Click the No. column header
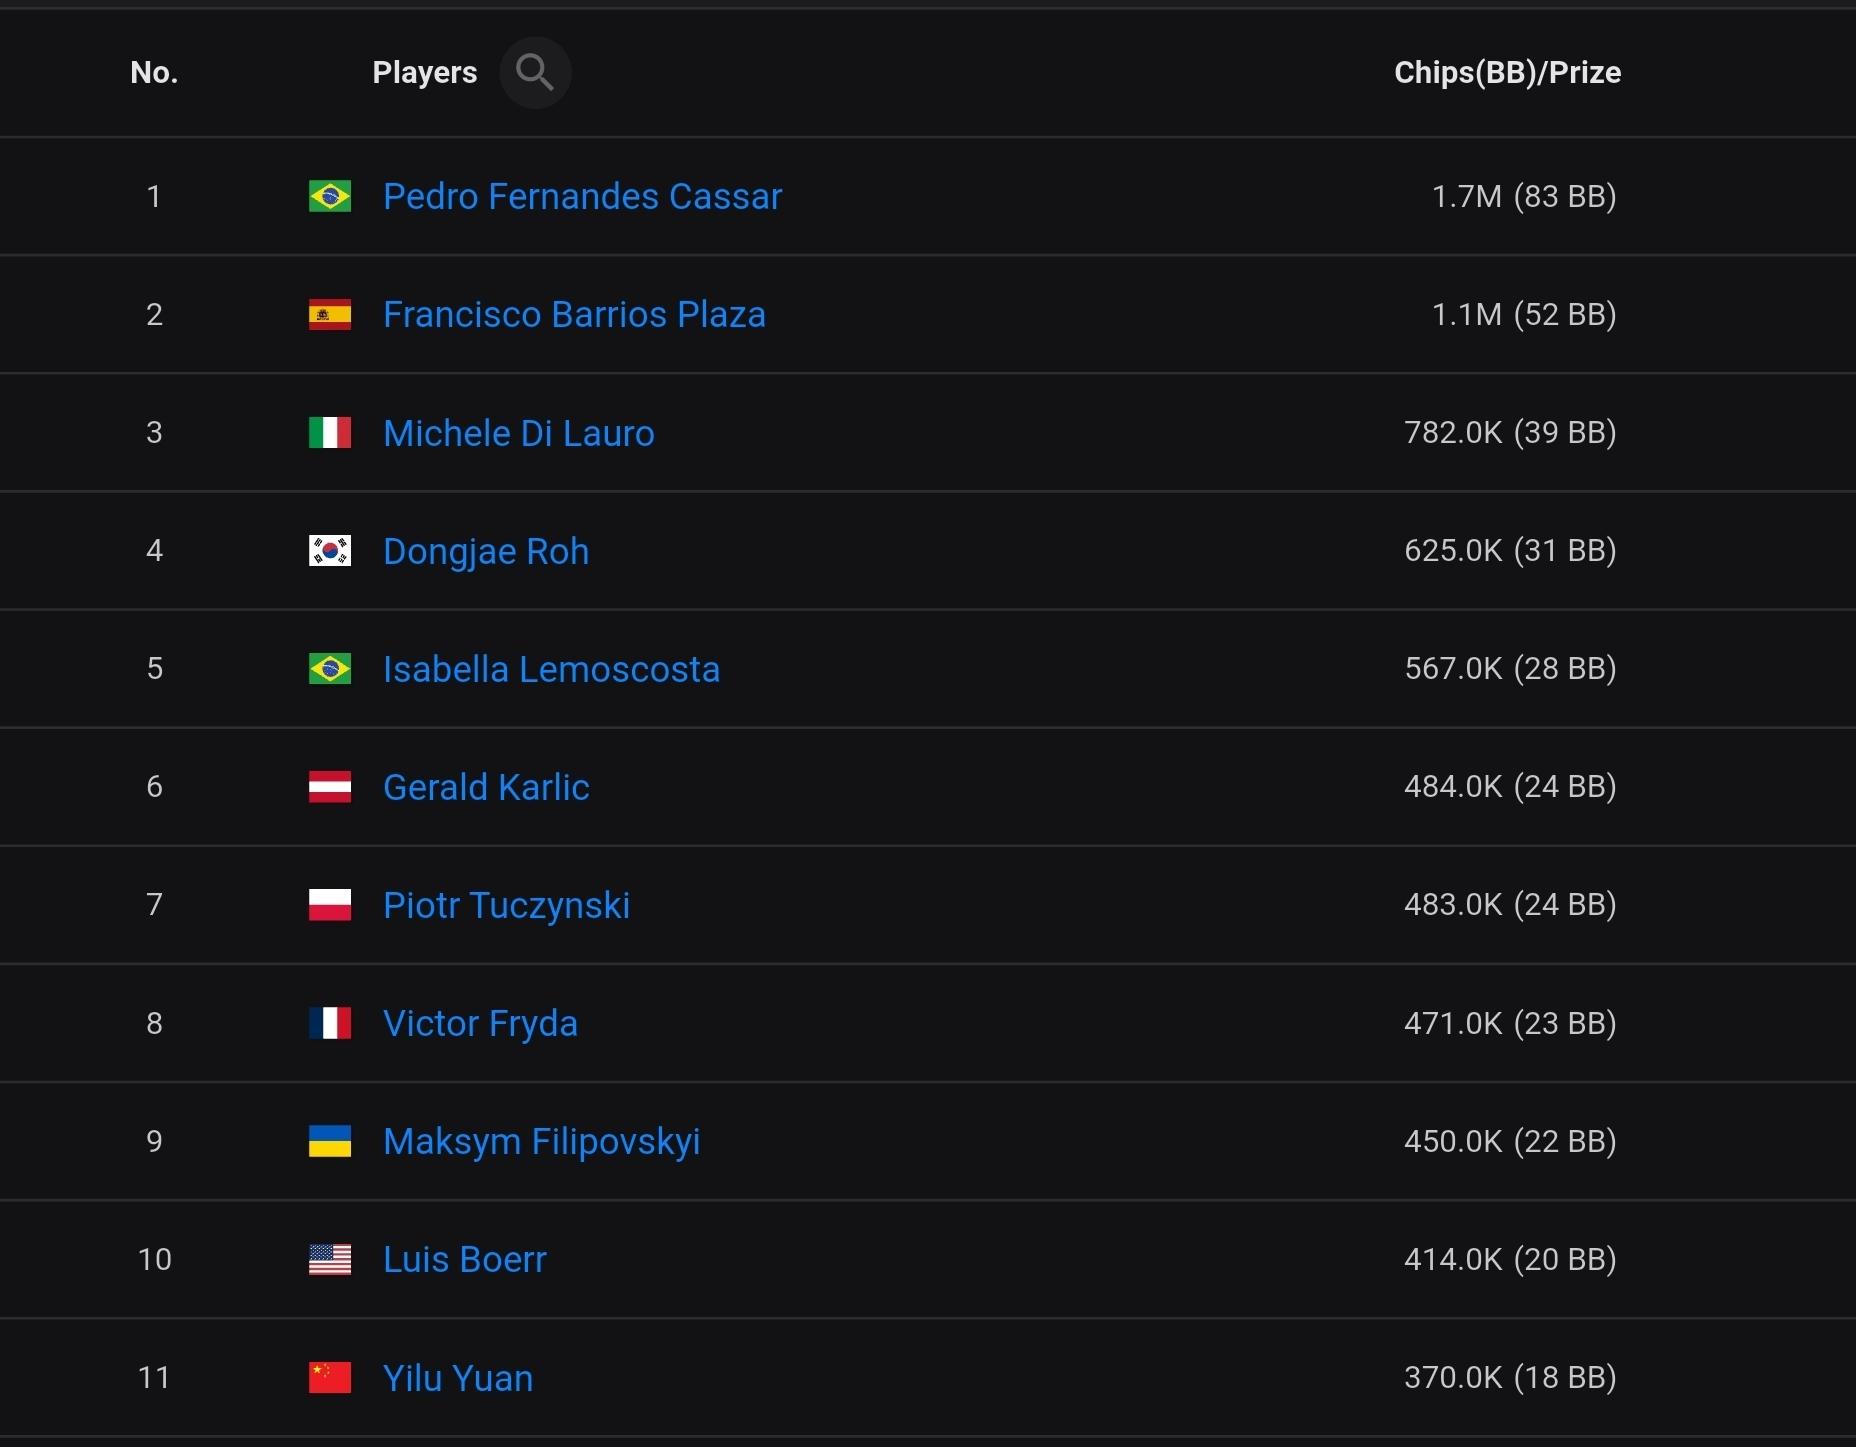The width and height of the screenshot is (1856, 1447). click(154, 73)
